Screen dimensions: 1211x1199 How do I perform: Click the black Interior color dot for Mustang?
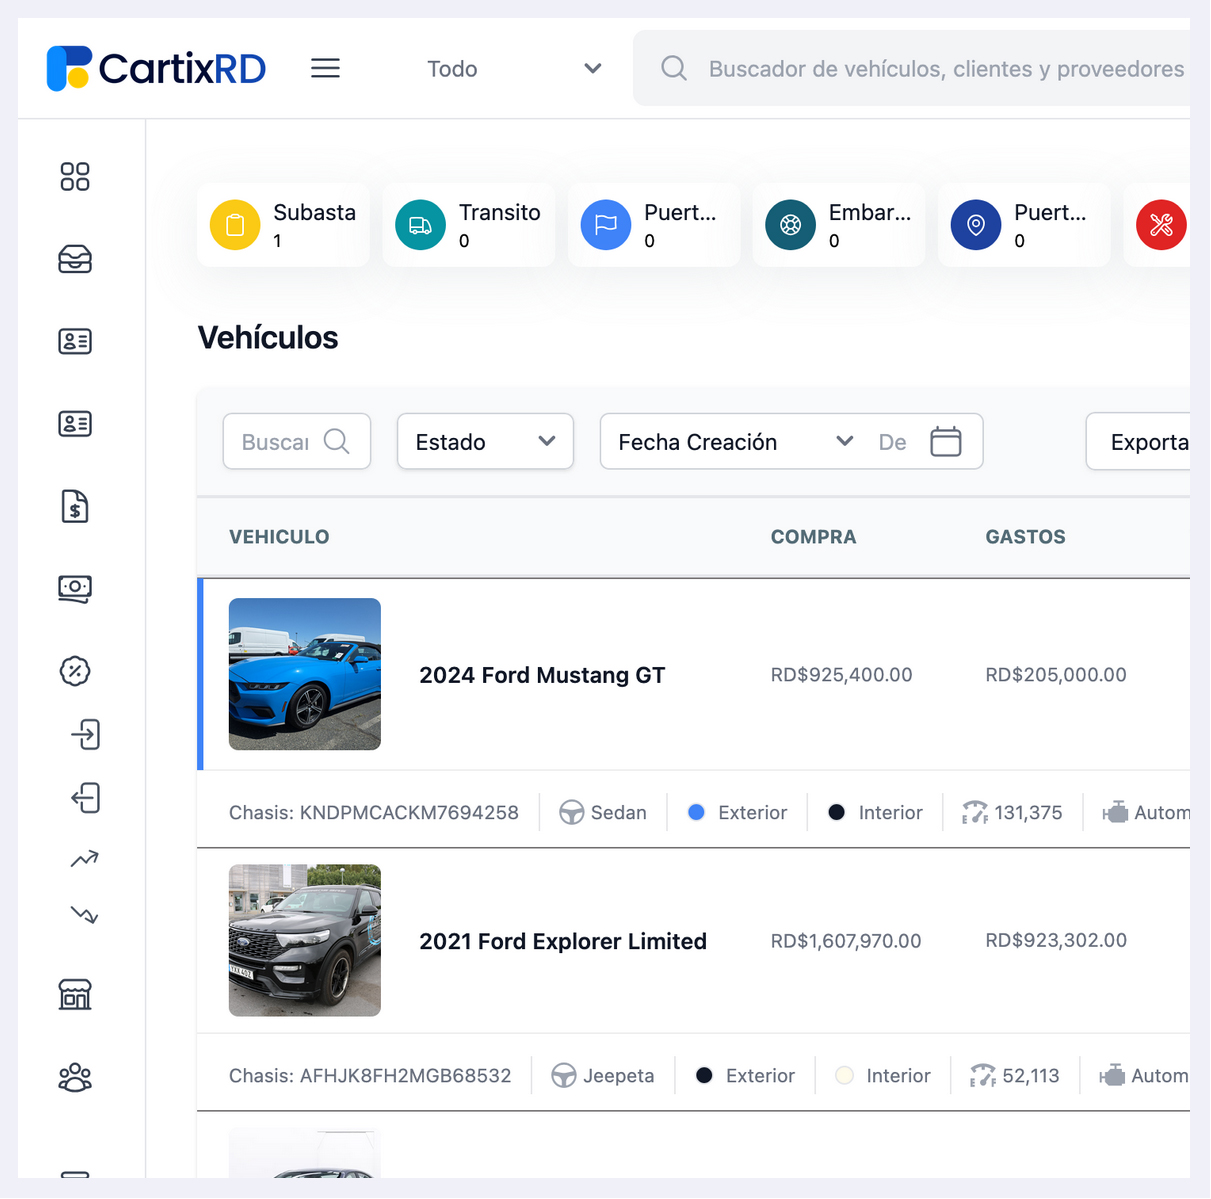837,812
